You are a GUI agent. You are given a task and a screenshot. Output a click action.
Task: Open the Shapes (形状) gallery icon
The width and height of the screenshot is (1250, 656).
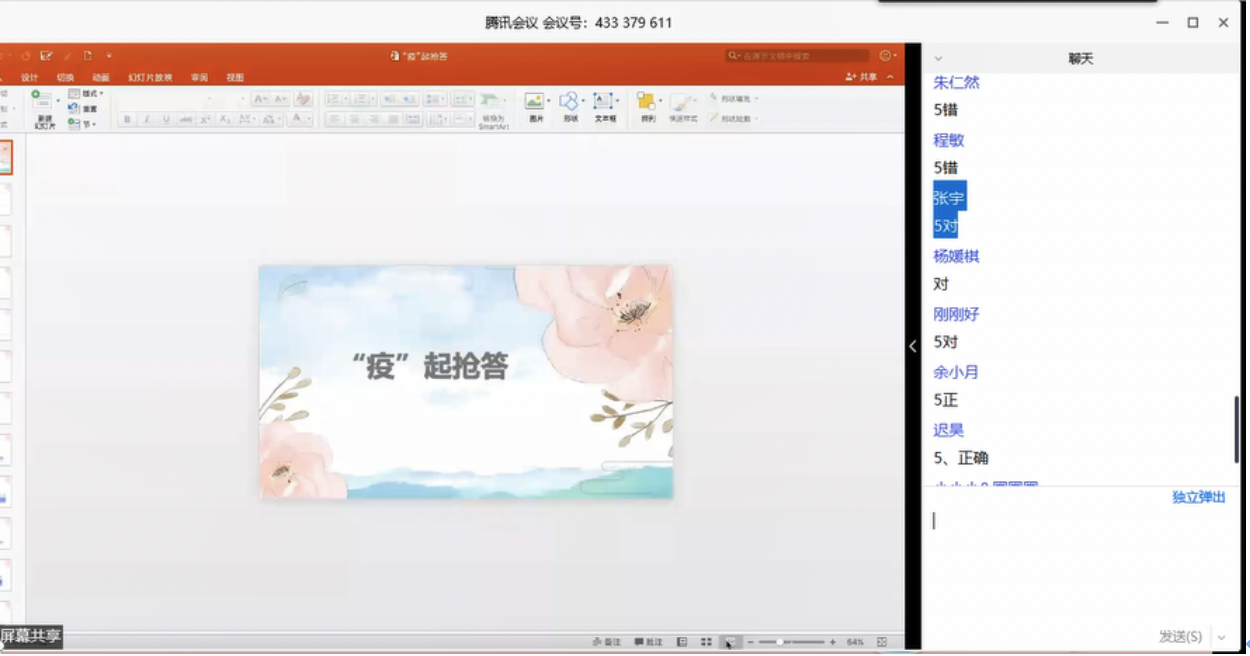click(x=569, y=102)
